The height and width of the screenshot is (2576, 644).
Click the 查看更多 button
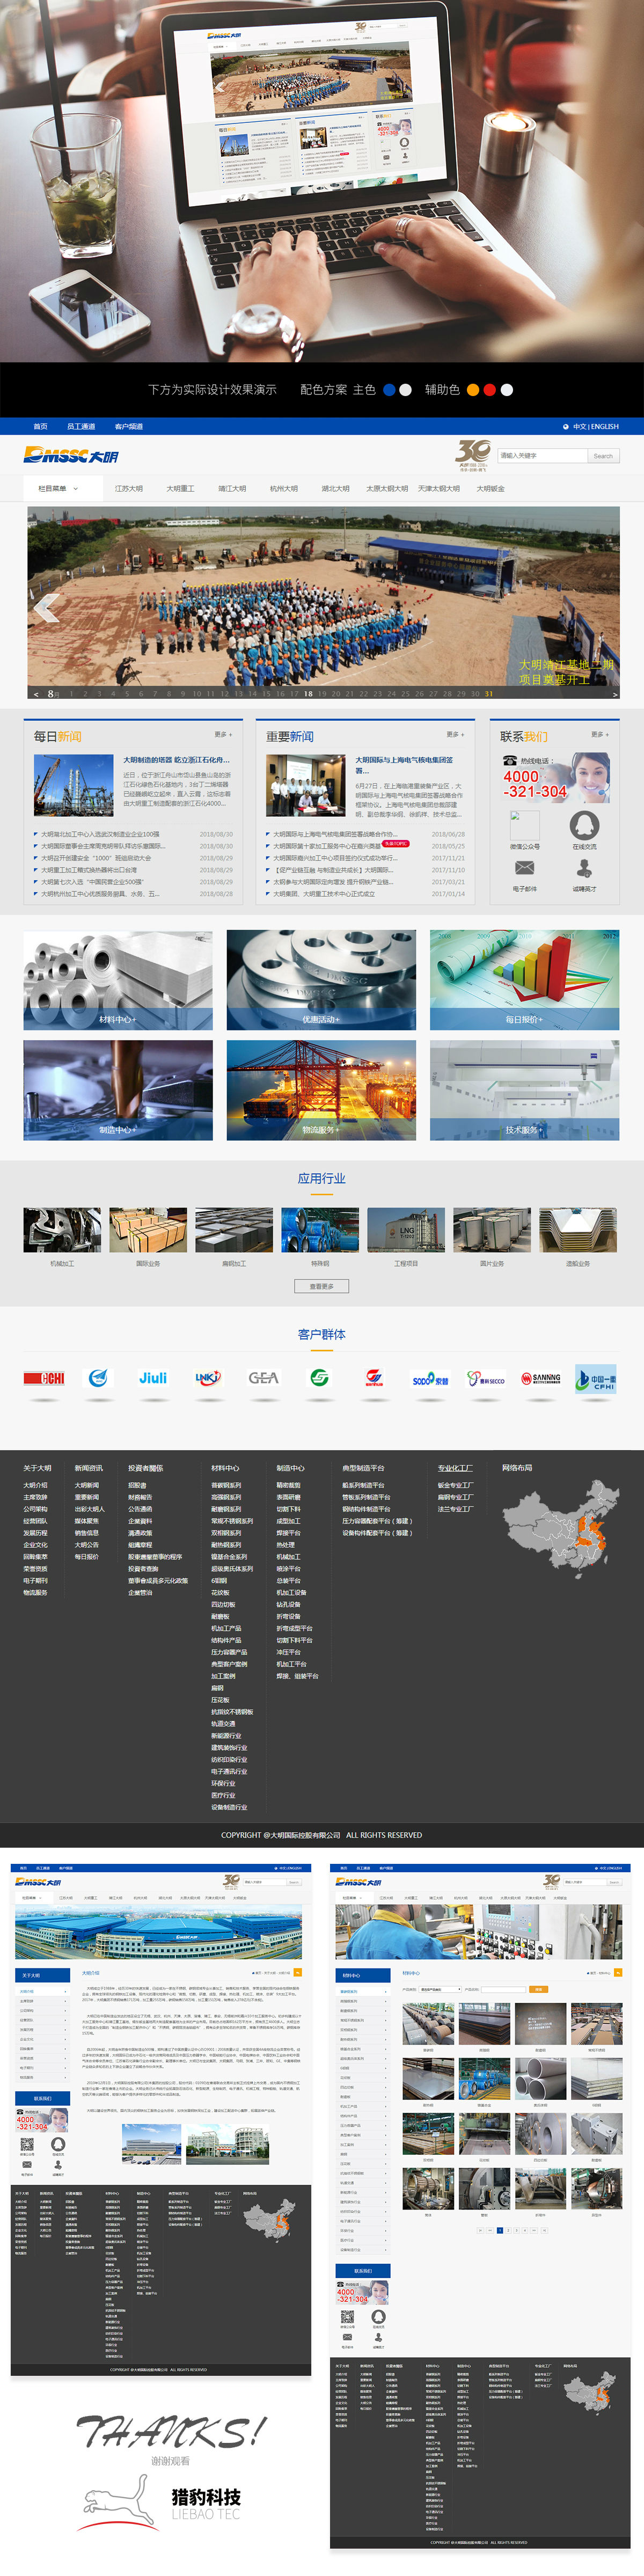click(x=321, y=1287)
